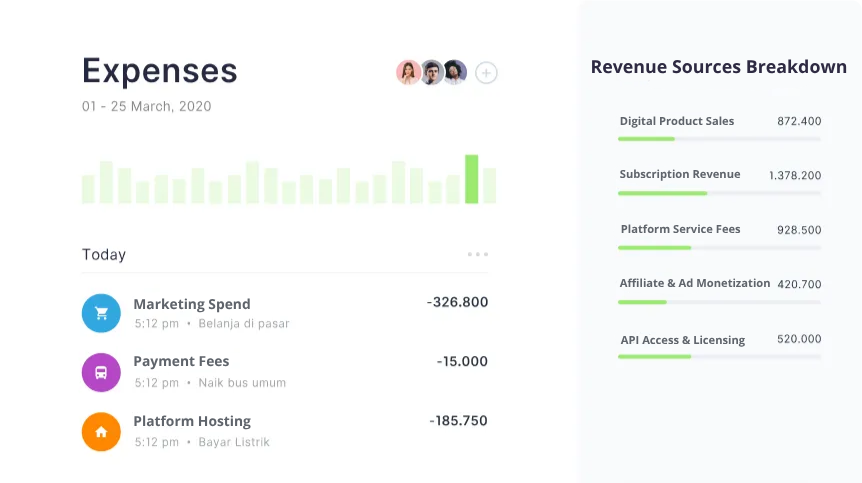Add a member with the plus button
862x483 pixels.
(x=486, y=73)
